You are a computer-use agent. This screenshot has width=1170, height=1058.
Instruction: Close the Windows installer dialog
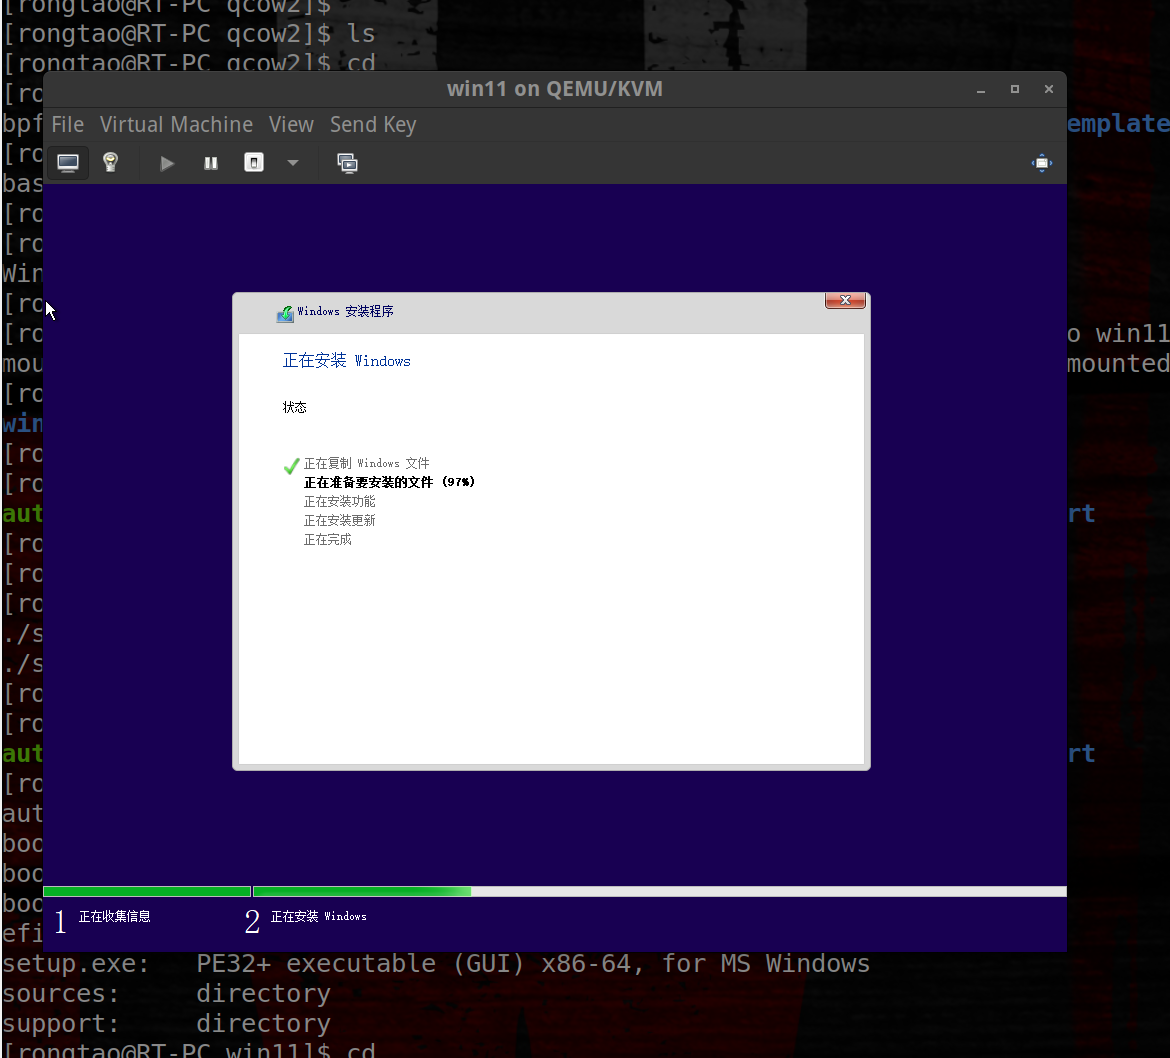click(x=845, y=300)
